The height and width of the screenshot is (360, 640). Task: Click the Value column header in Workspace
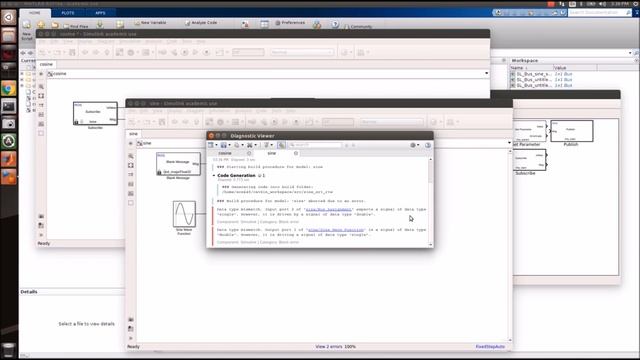click(575, 68)
